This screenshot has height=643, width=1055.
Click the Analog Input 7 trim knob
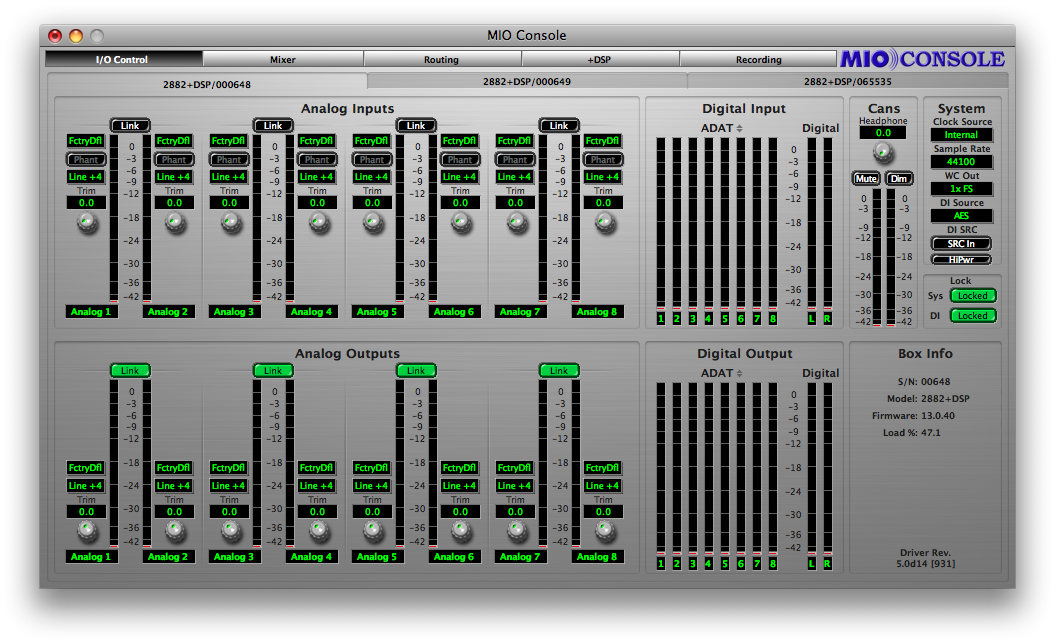pyautogui.click(x=516, y=223)
